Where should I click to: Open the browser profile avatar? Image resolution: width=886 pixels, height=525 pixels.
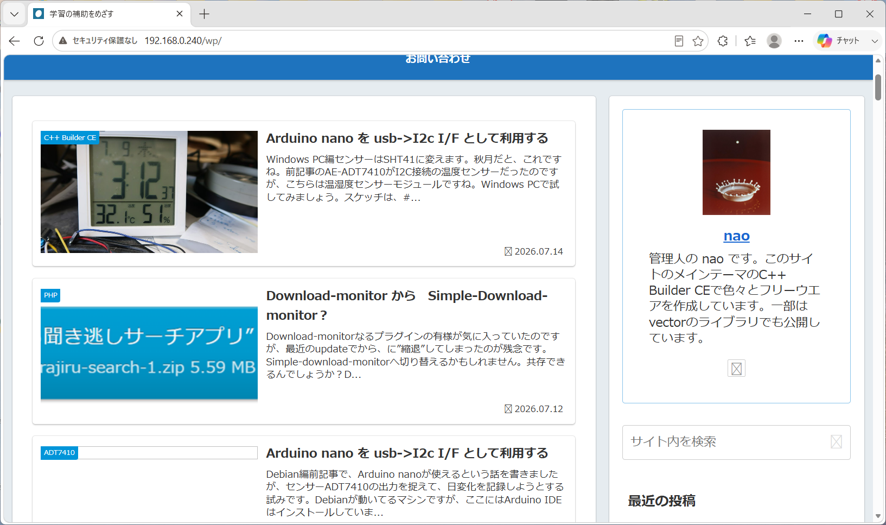pyautogui.click(x=774, y=41)
